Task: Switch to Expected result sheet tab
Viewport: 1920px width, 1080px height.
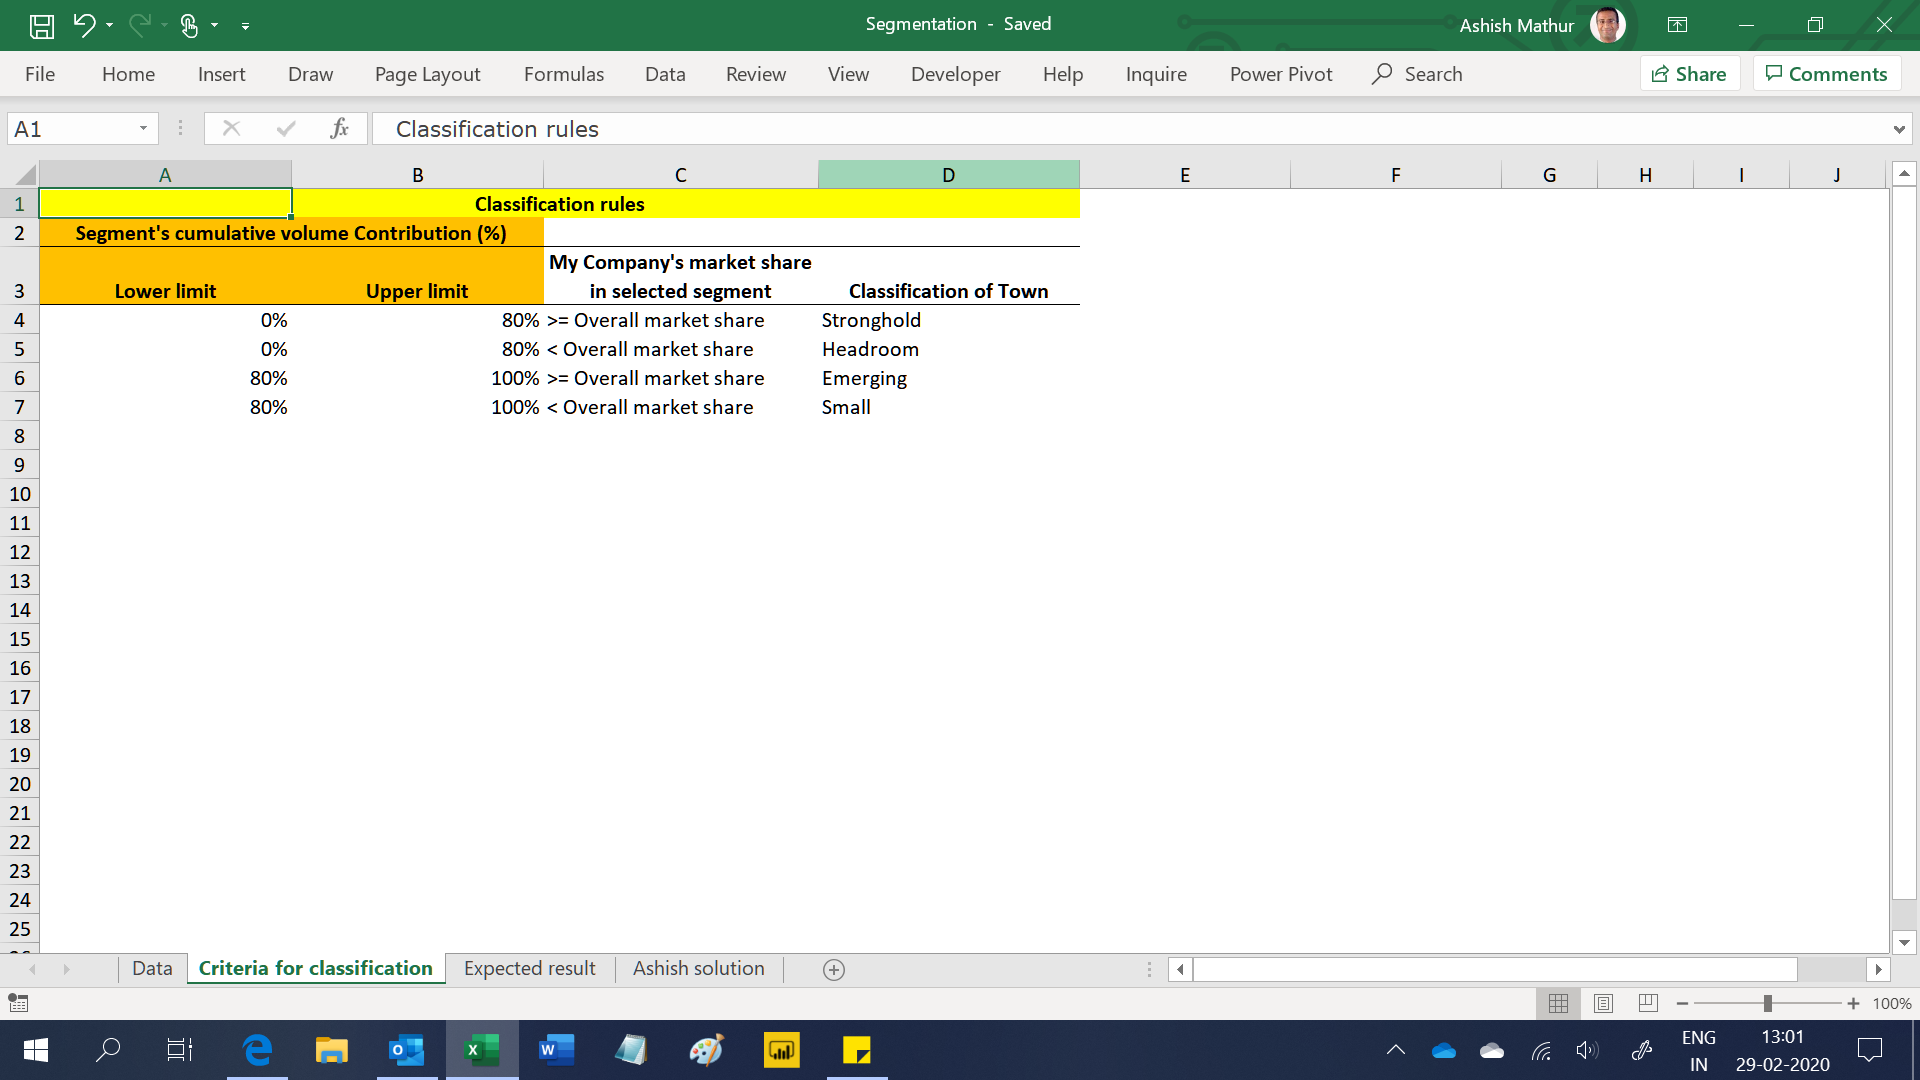Action: 529,968
